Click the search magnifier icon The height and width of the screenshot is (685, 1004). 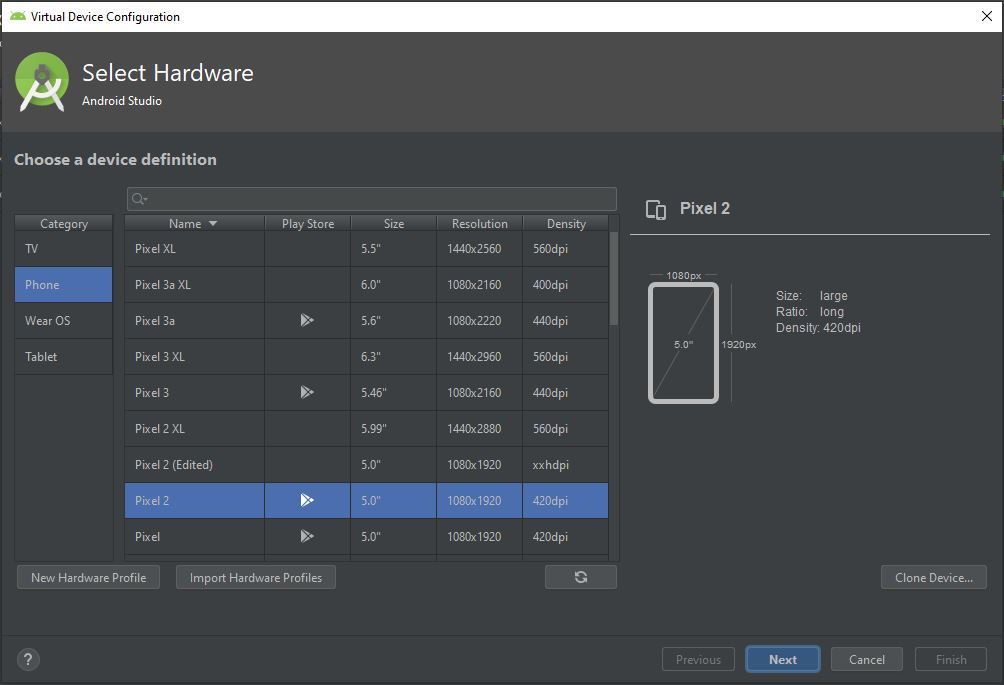(139, 199)
